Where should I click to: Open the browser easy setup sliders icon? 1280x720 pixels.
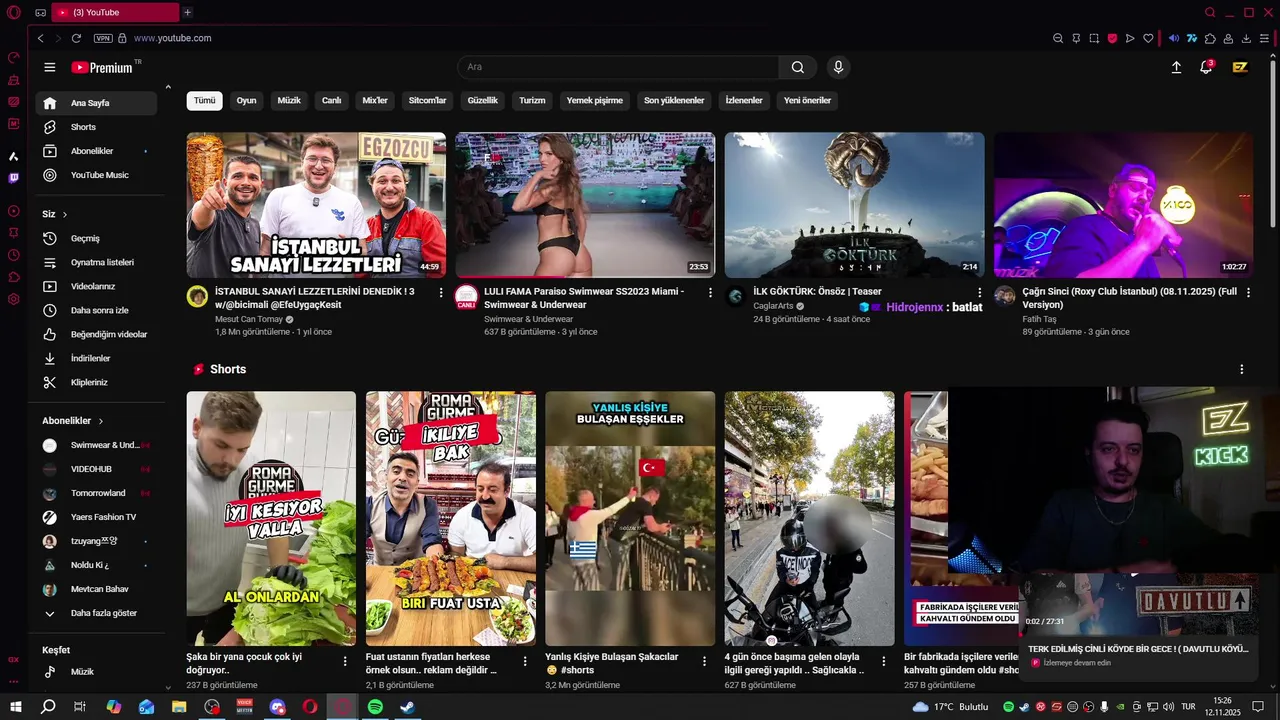click(1264, 38)
